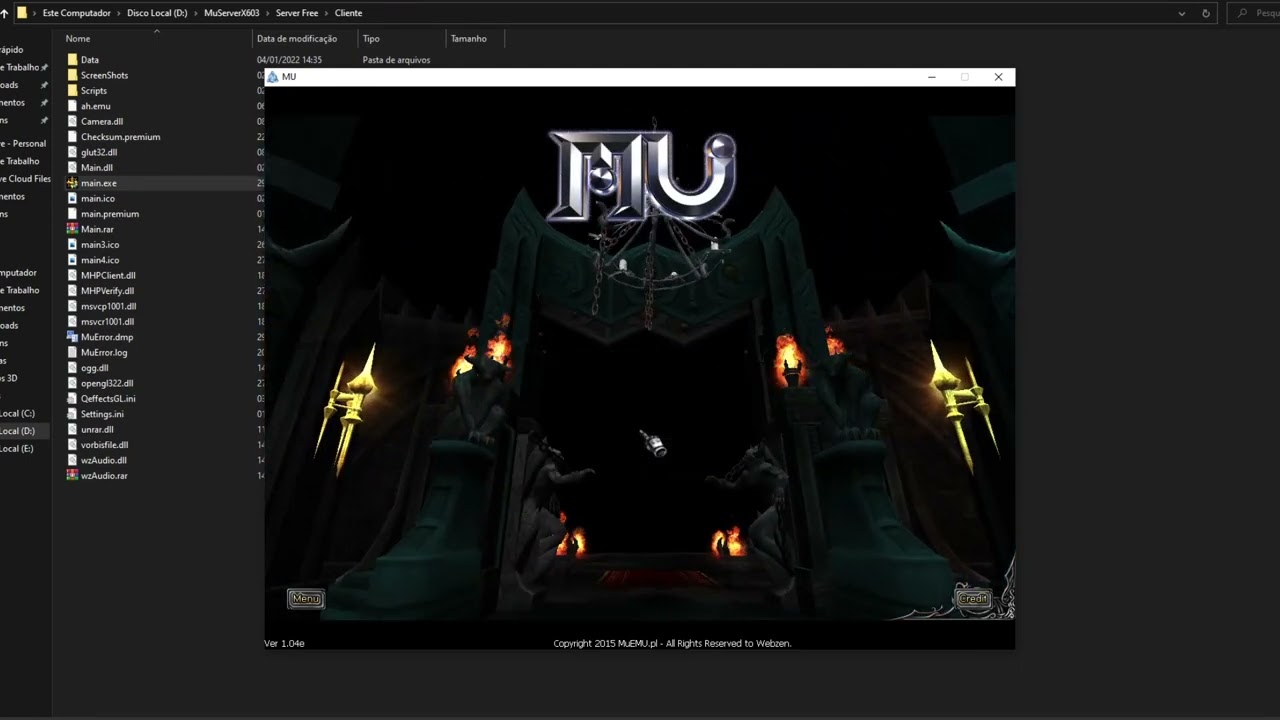This screenshot has width=1280, height=720.
Task: Close the MU game window
Action: [998, 77]
